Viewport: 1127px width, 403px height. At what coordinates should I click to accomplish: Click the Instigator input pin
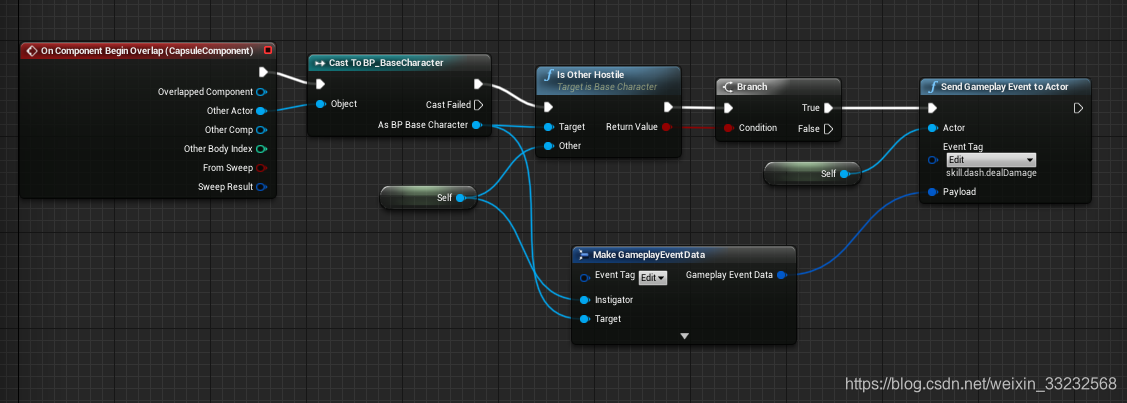[x=584, y=300]
